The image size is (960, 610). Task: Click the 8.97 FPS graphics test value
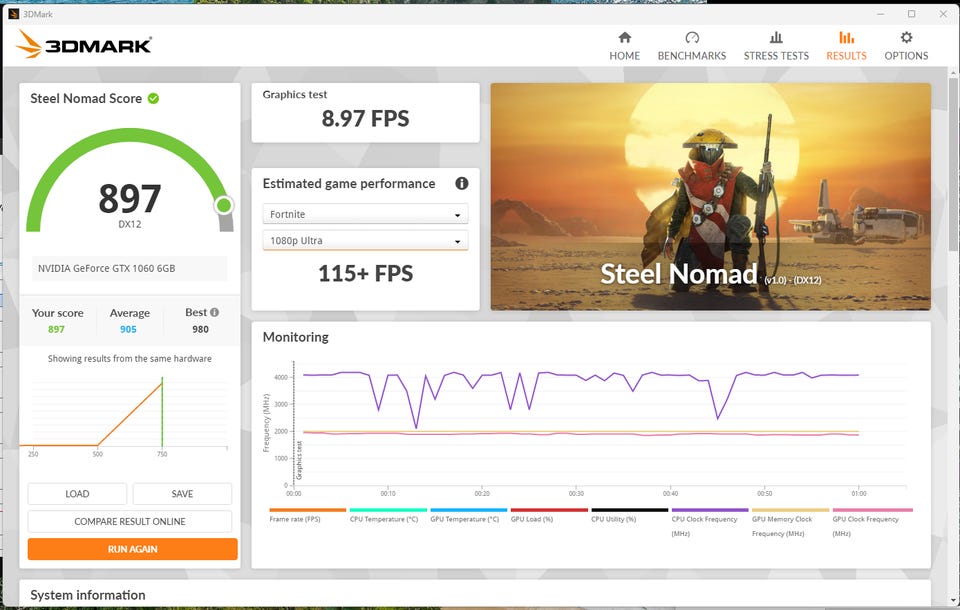tap(366, 118)
